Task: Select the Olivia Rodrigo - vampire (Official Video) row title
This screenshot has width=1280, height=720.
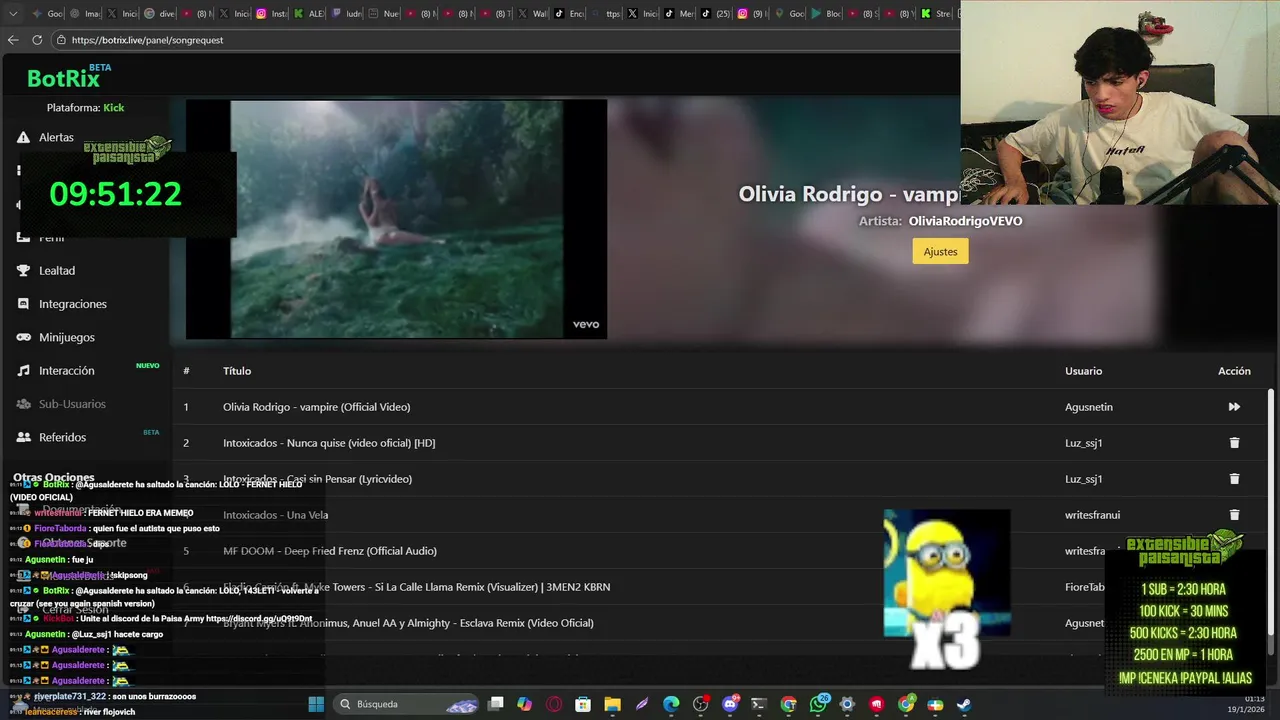Action: click(x=316, y=407)
